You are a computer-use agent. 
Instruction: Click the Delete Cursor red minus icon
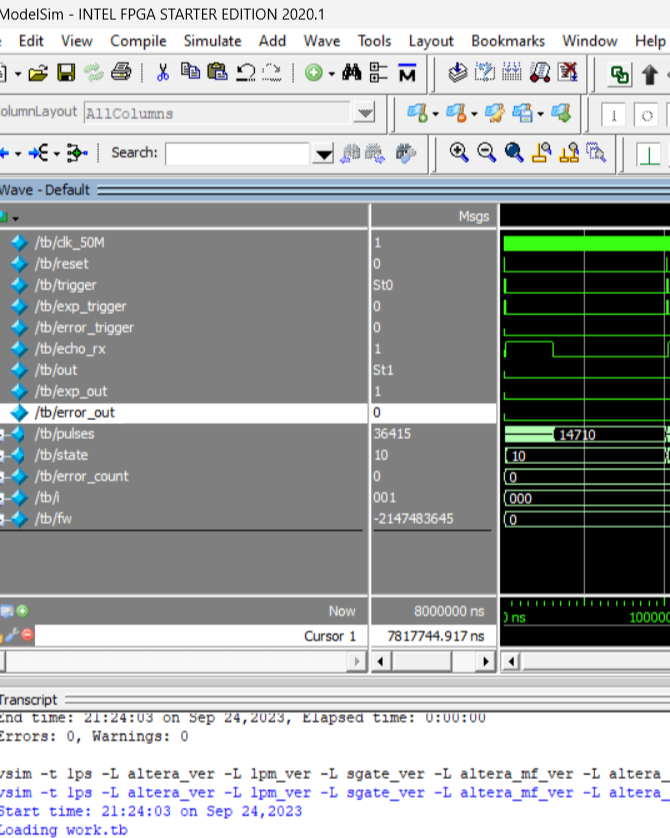point(27,635)
